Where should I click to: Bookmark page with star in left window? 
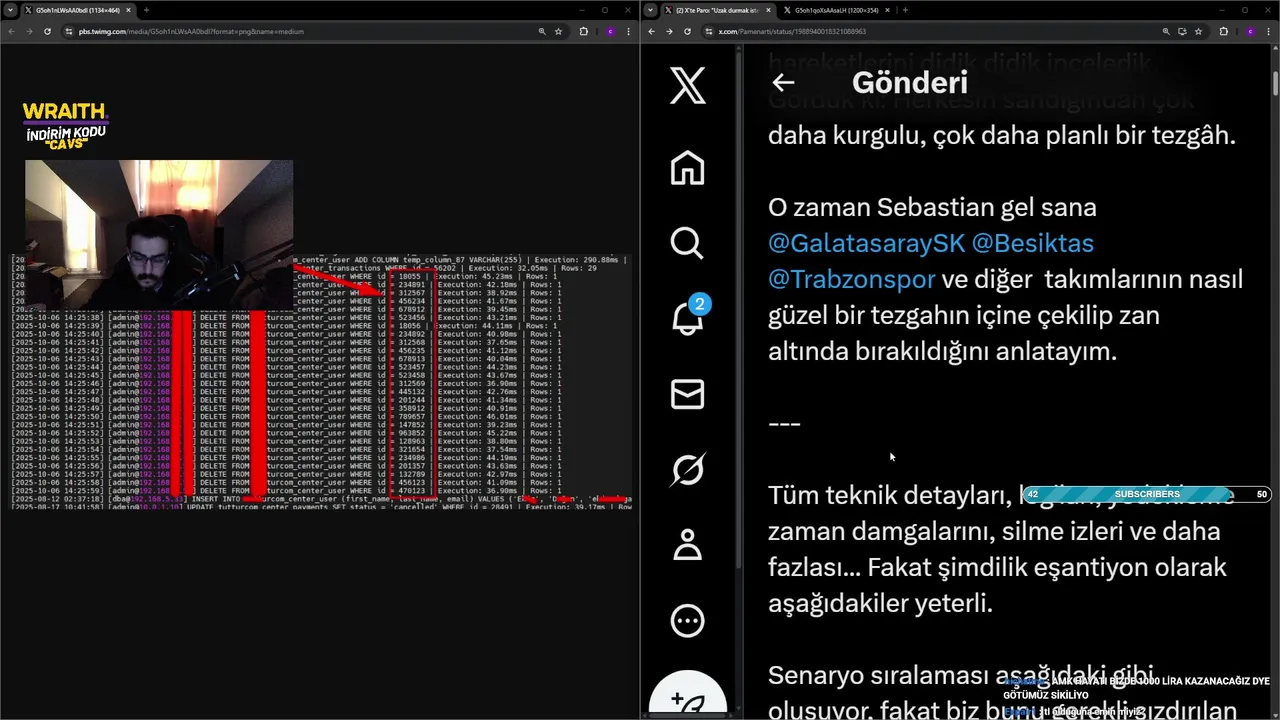[559, 31]
